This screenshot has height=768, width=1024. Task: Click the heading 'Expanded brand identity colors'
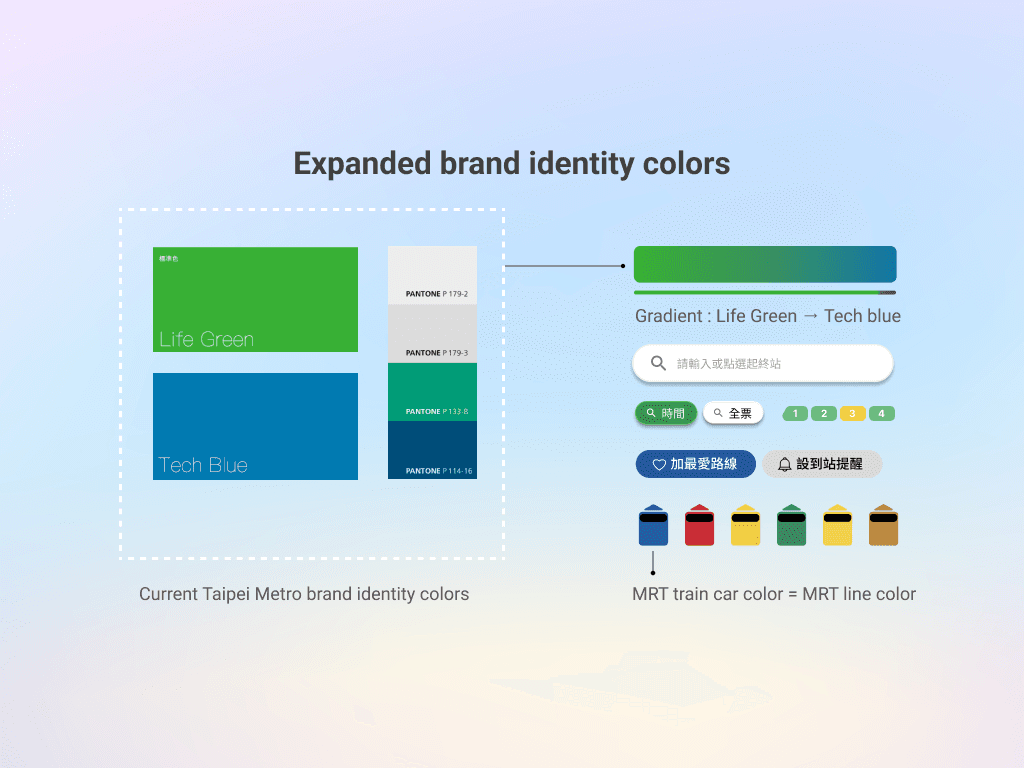coord(512,164)
